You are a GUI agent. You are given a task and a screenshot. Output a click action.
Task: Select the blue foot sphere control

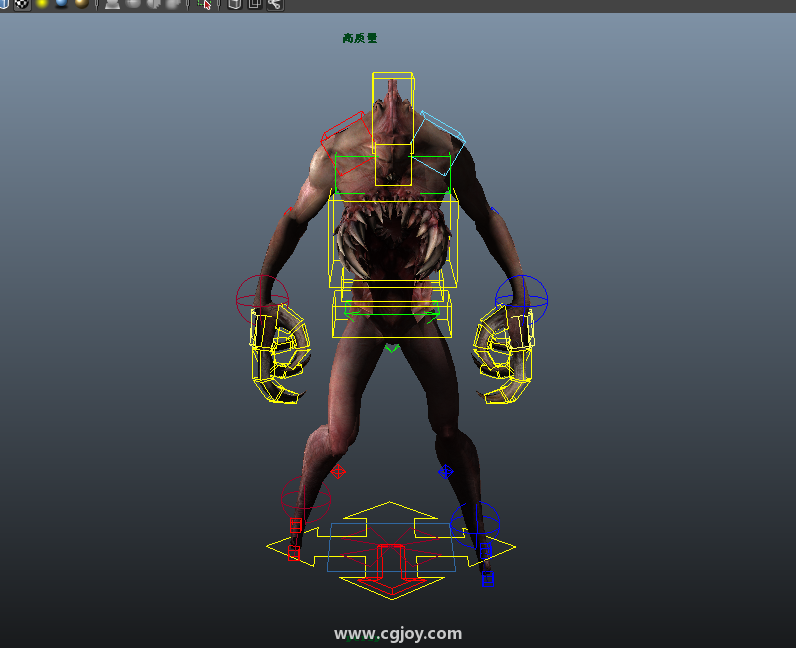click(475, 525)
